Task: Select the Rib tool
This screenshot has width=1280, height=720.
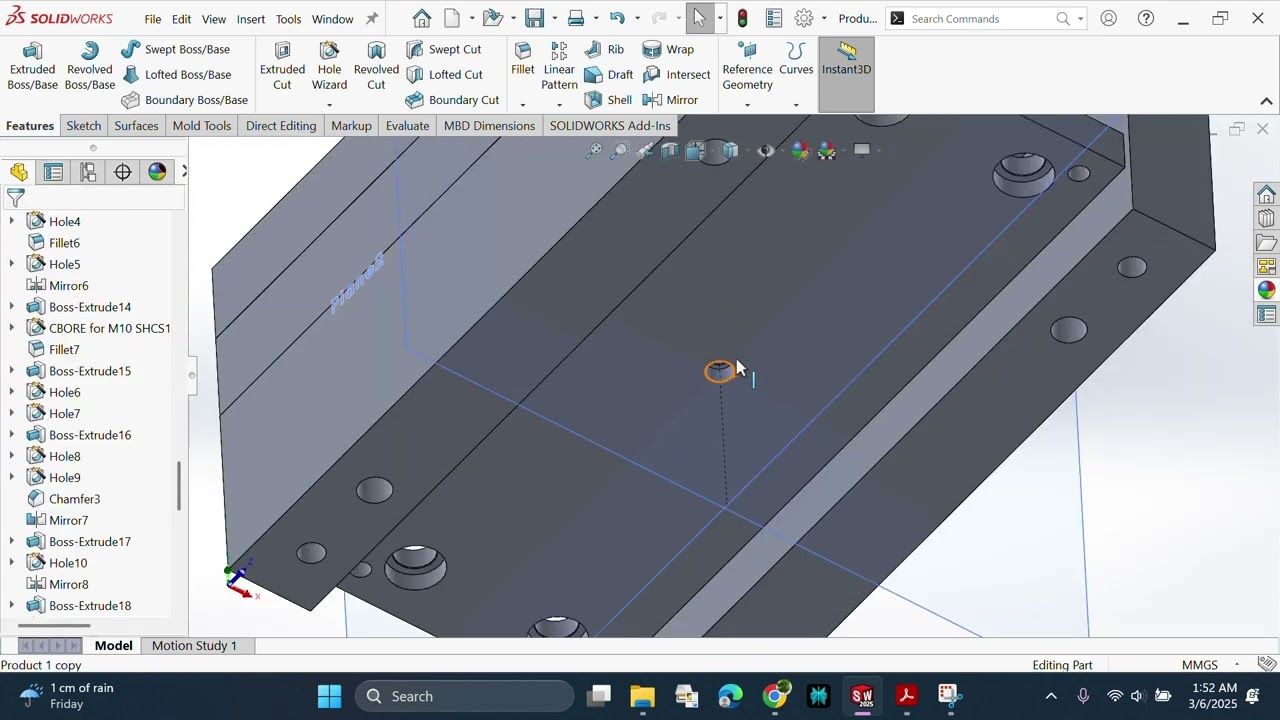Action: [x=604, y=49]
